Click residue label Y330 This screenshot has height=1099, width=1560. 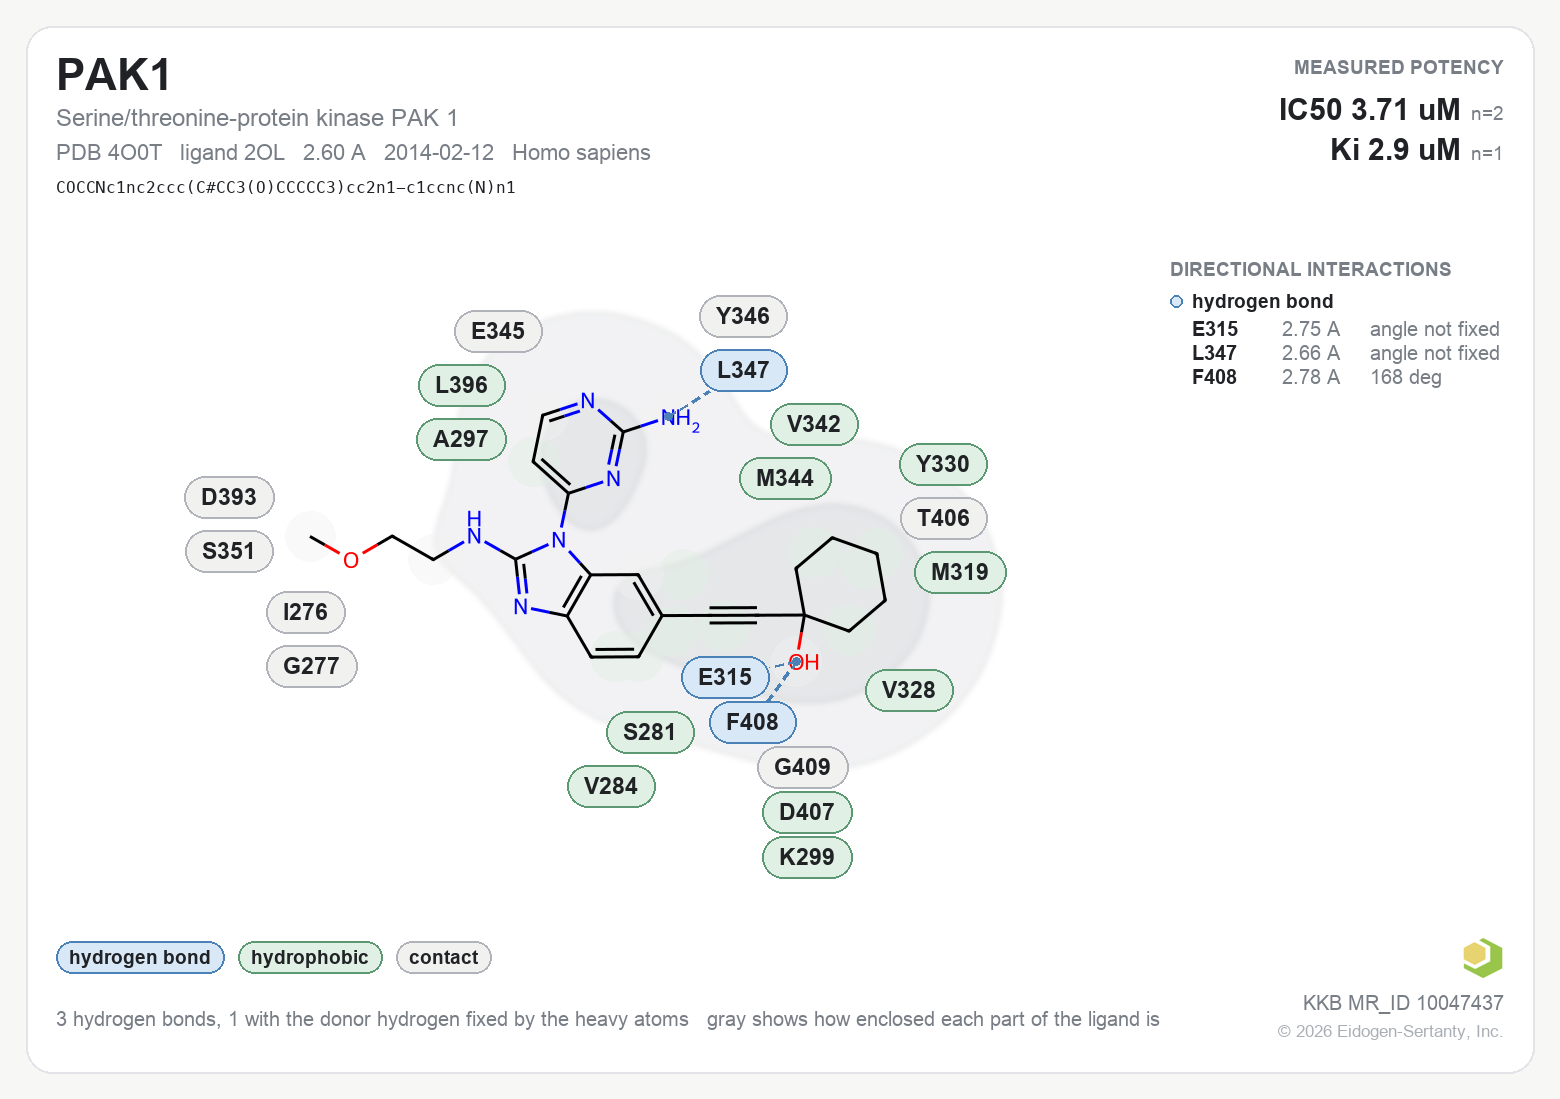tap(943, 464)
